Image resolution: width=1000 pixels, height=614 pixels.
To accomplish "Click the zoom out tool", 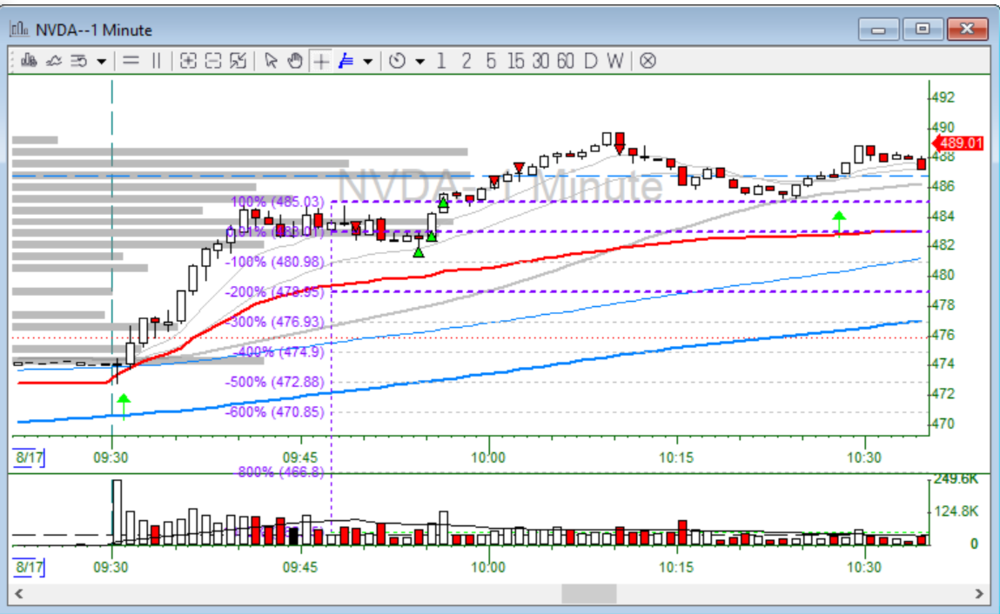I will point(211,61).
